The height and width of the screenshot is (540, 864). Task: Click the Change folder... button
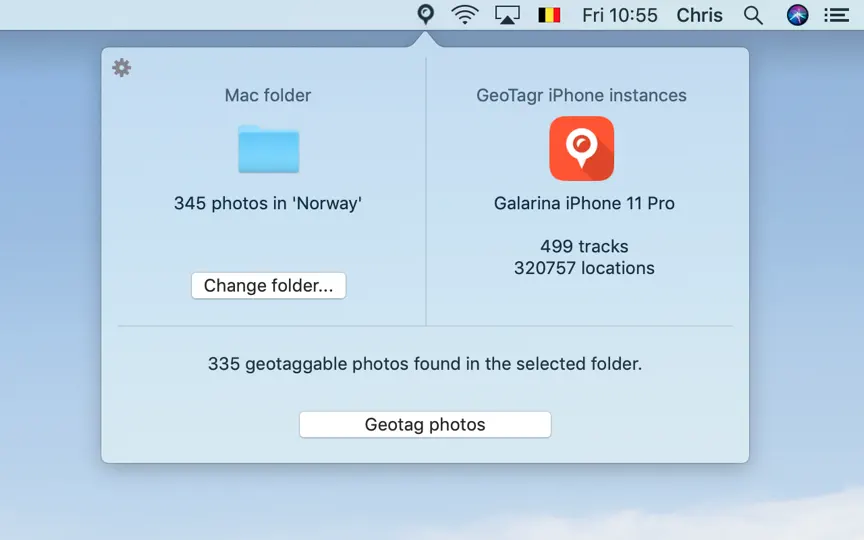coord(268,285)
